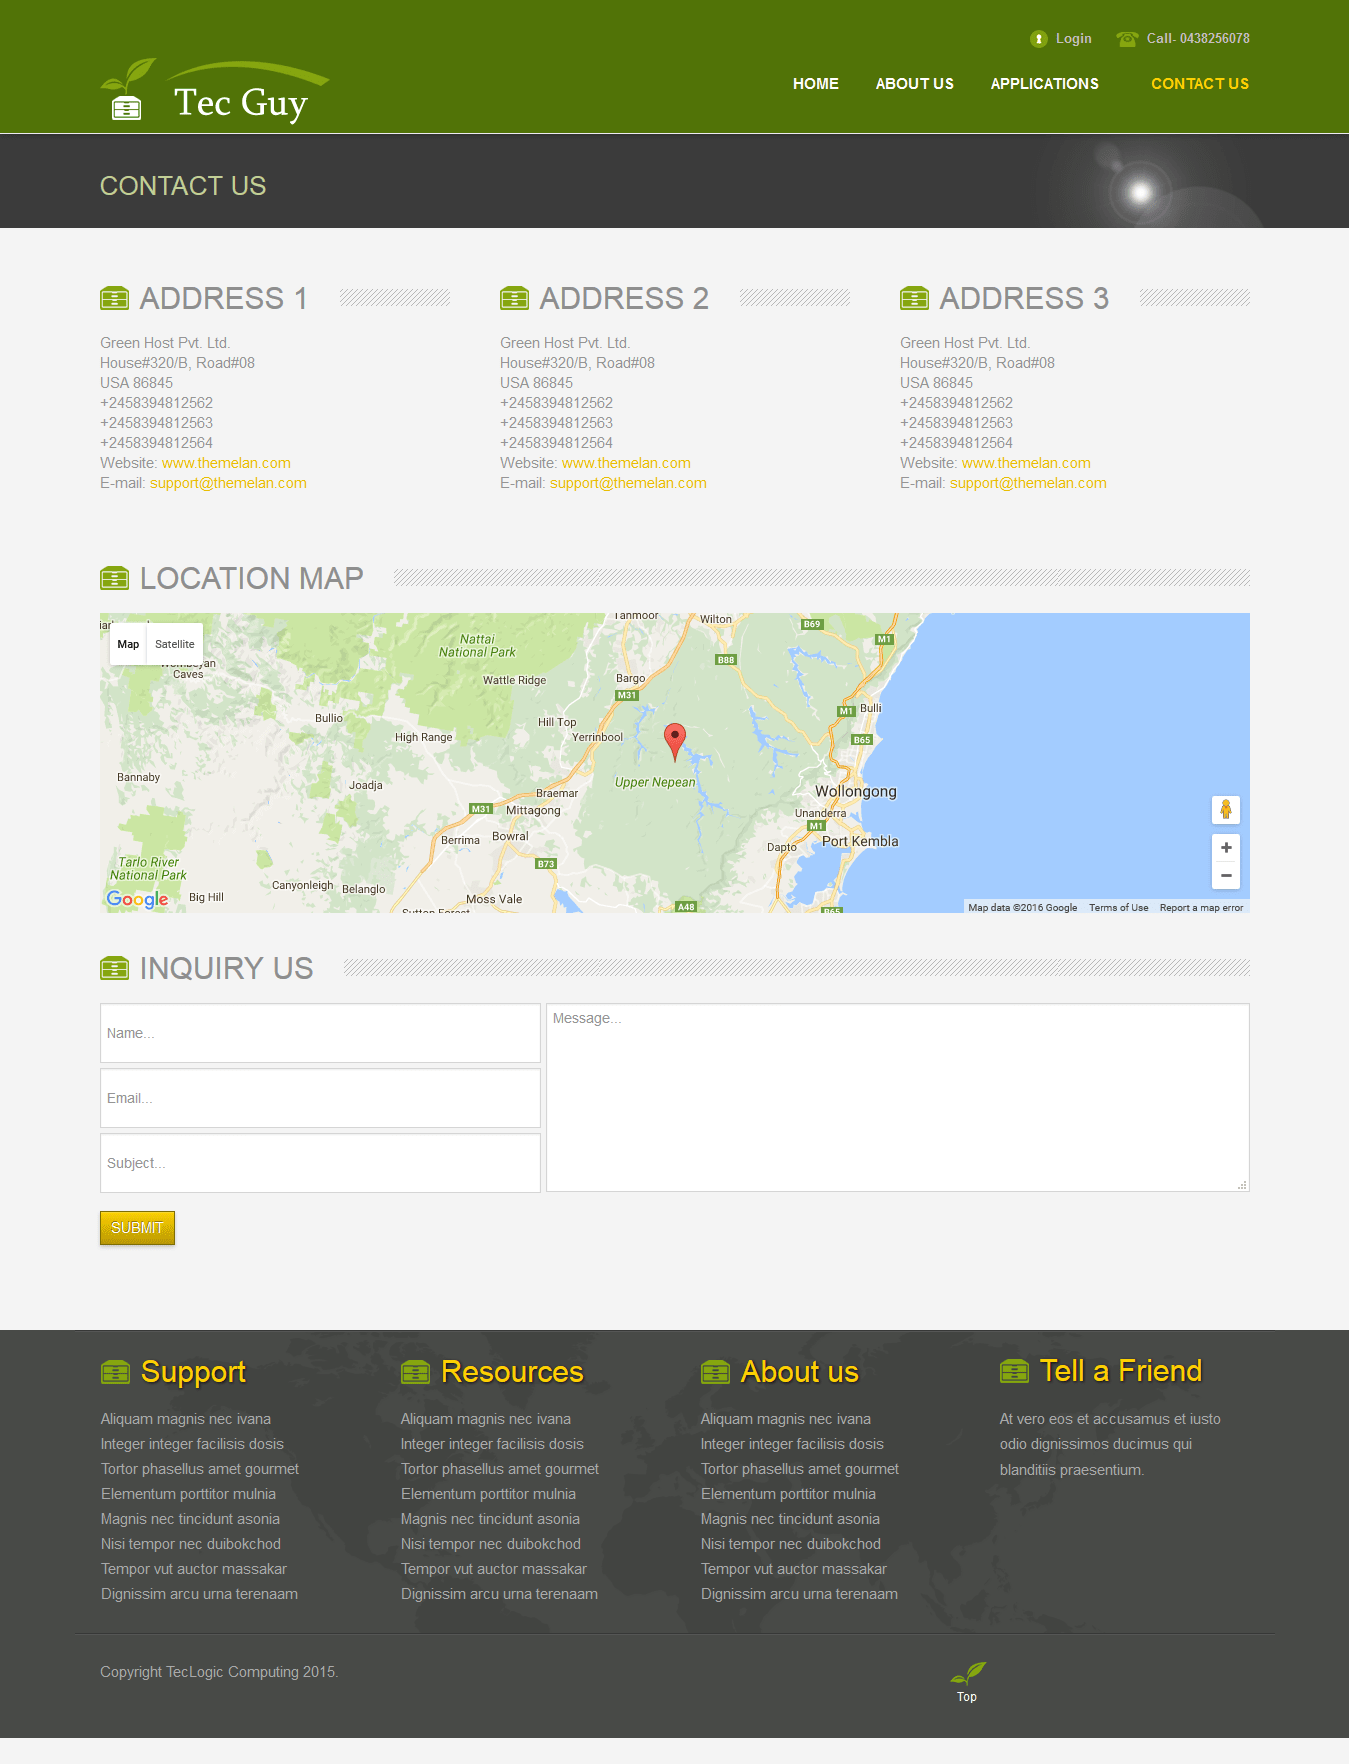The height and width of the screenshot is (1764, 1349).
Task: Switch map to Satellite view
Action: (x=175, y=644)
